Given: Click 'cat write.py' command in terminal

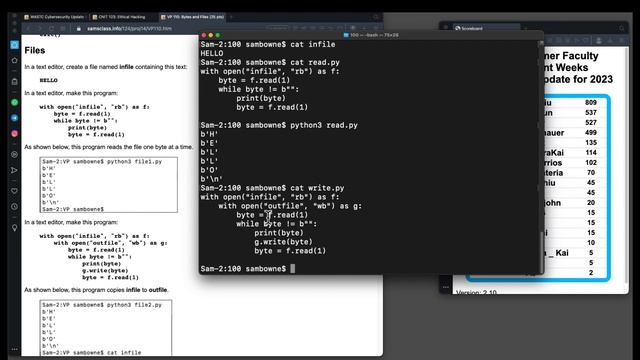Looking at the screenshot, I should (x=317, y=188).
